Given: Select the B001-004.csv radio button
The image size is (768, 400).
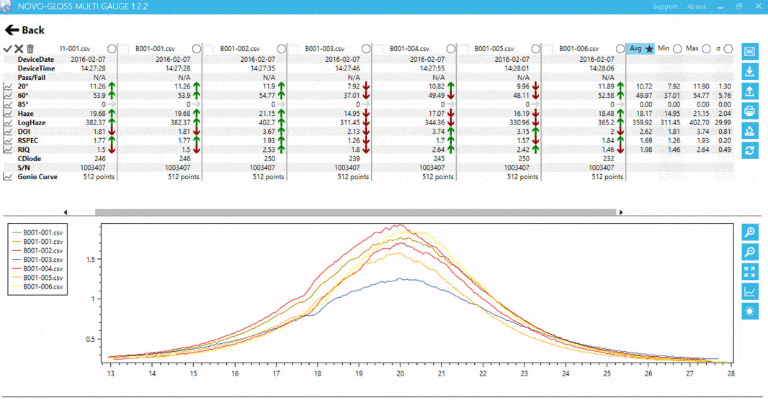Looking at the screenshot, I should click(x=450, y=48).
